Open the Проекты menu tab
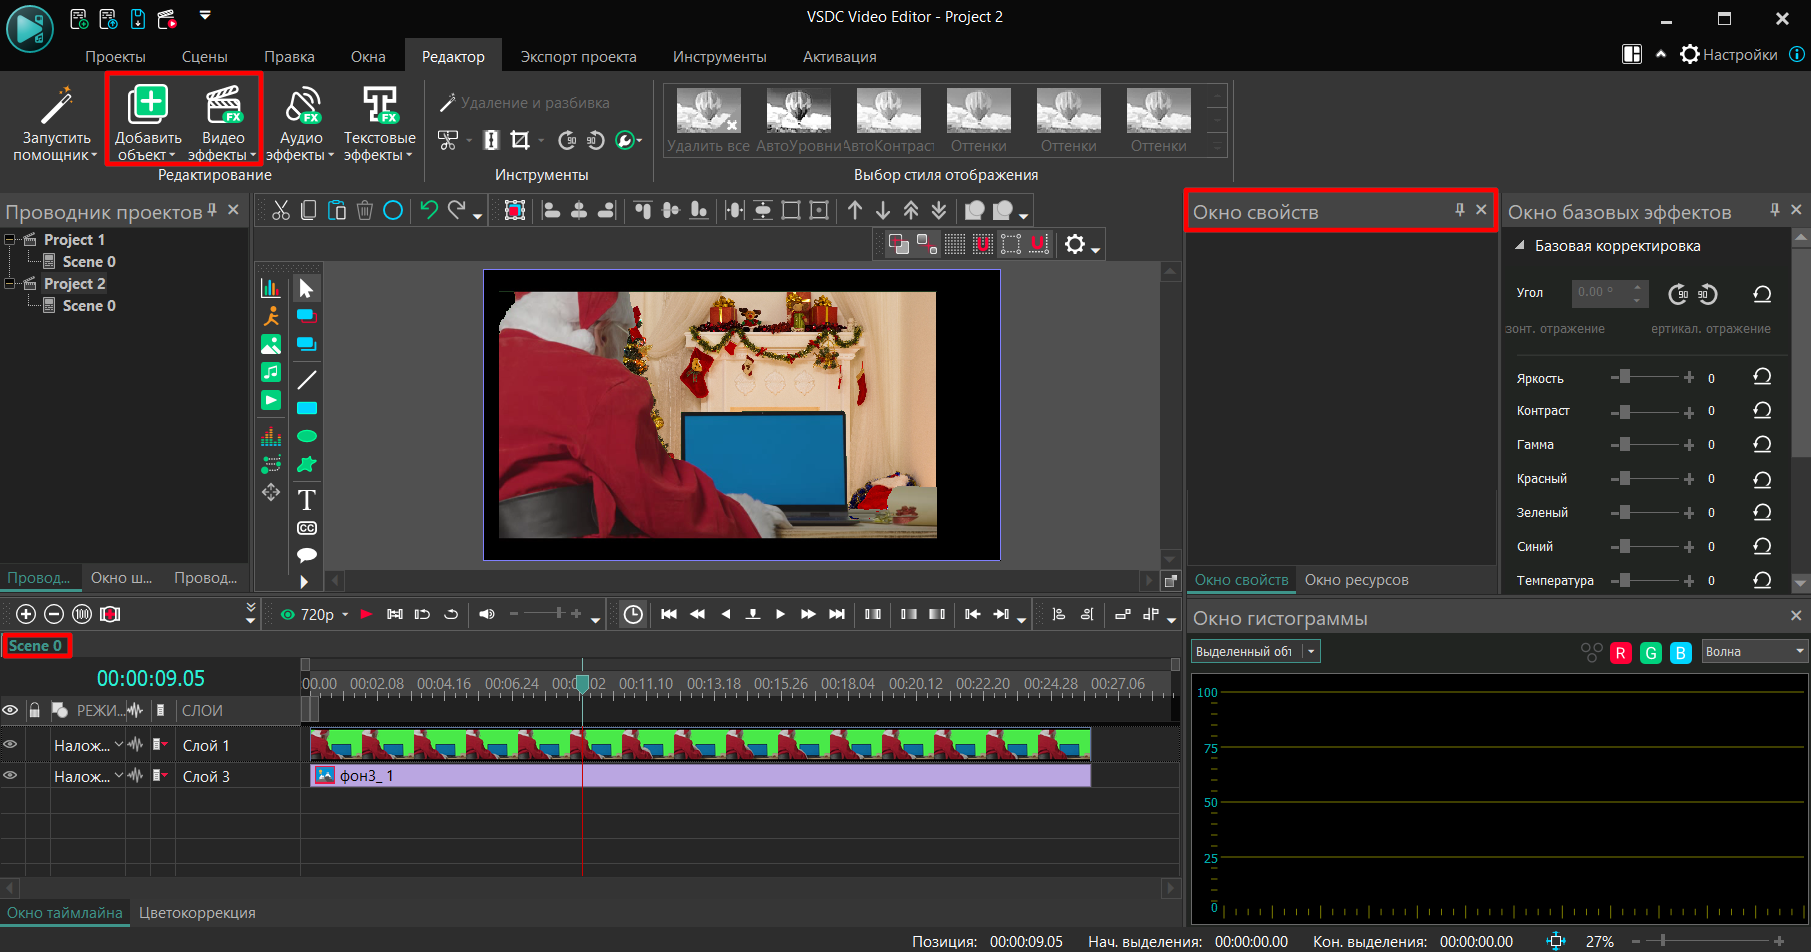The height and width of the screenshot is (952, 1811). pos(115,57)
